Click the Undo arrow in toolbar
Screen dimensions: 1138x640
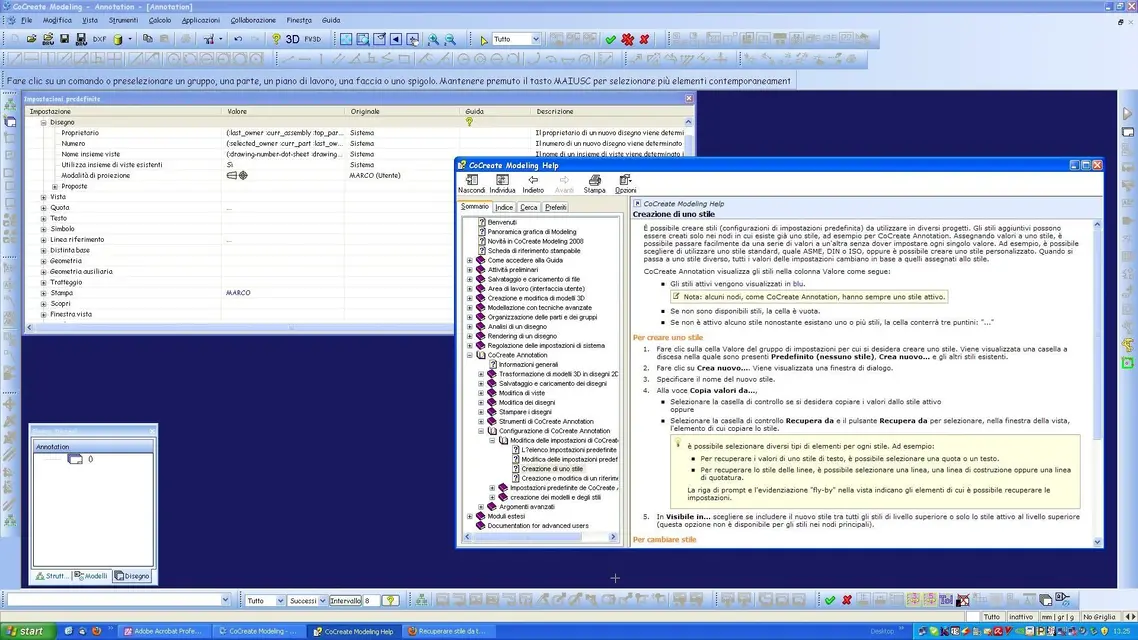pyautogui.click(x=237, y=39)
